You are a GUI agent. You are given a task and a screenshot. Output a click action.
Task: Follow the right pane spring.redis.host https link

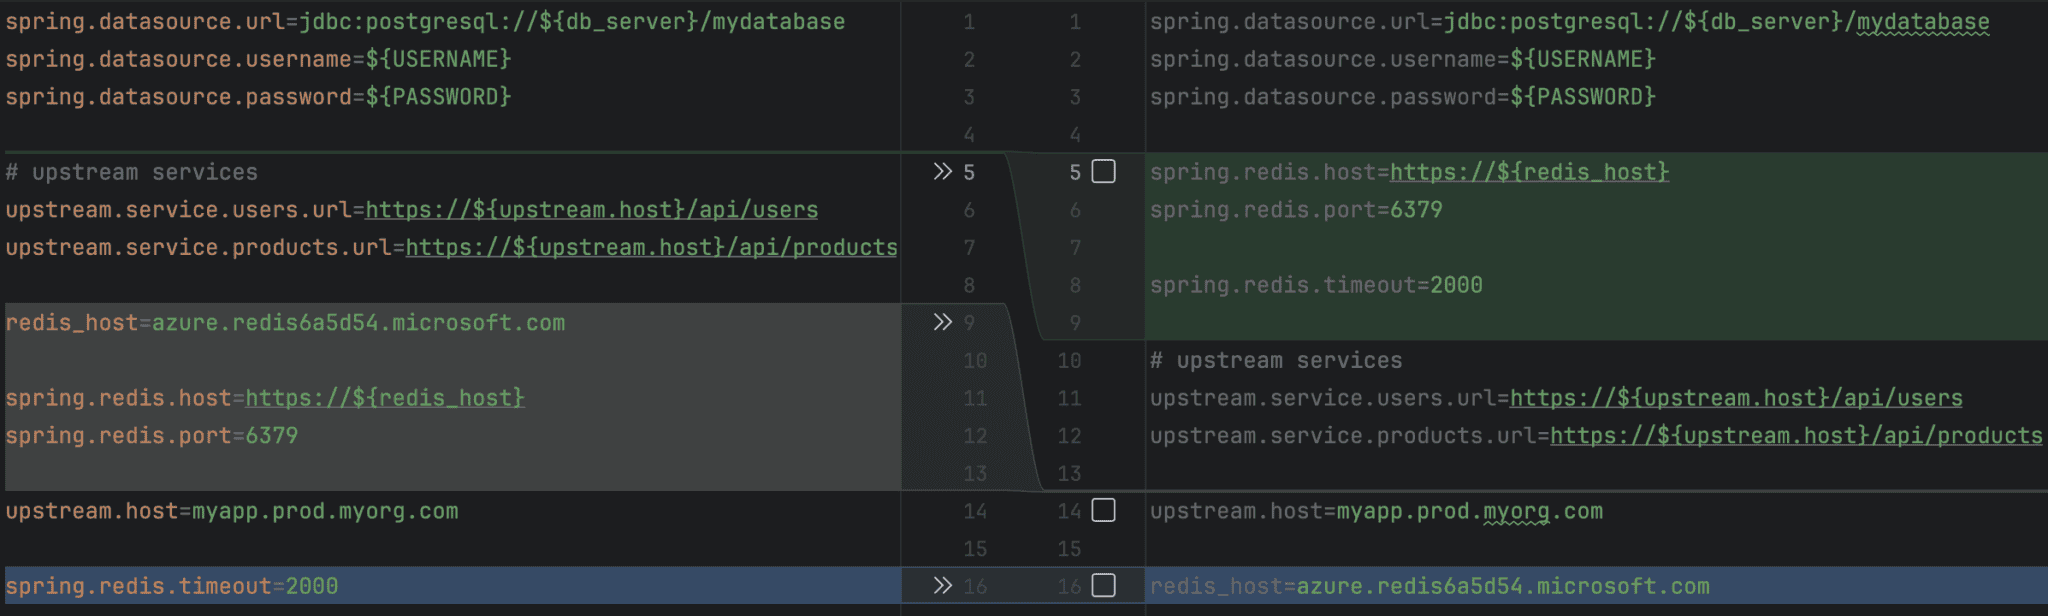[1529, 172]
